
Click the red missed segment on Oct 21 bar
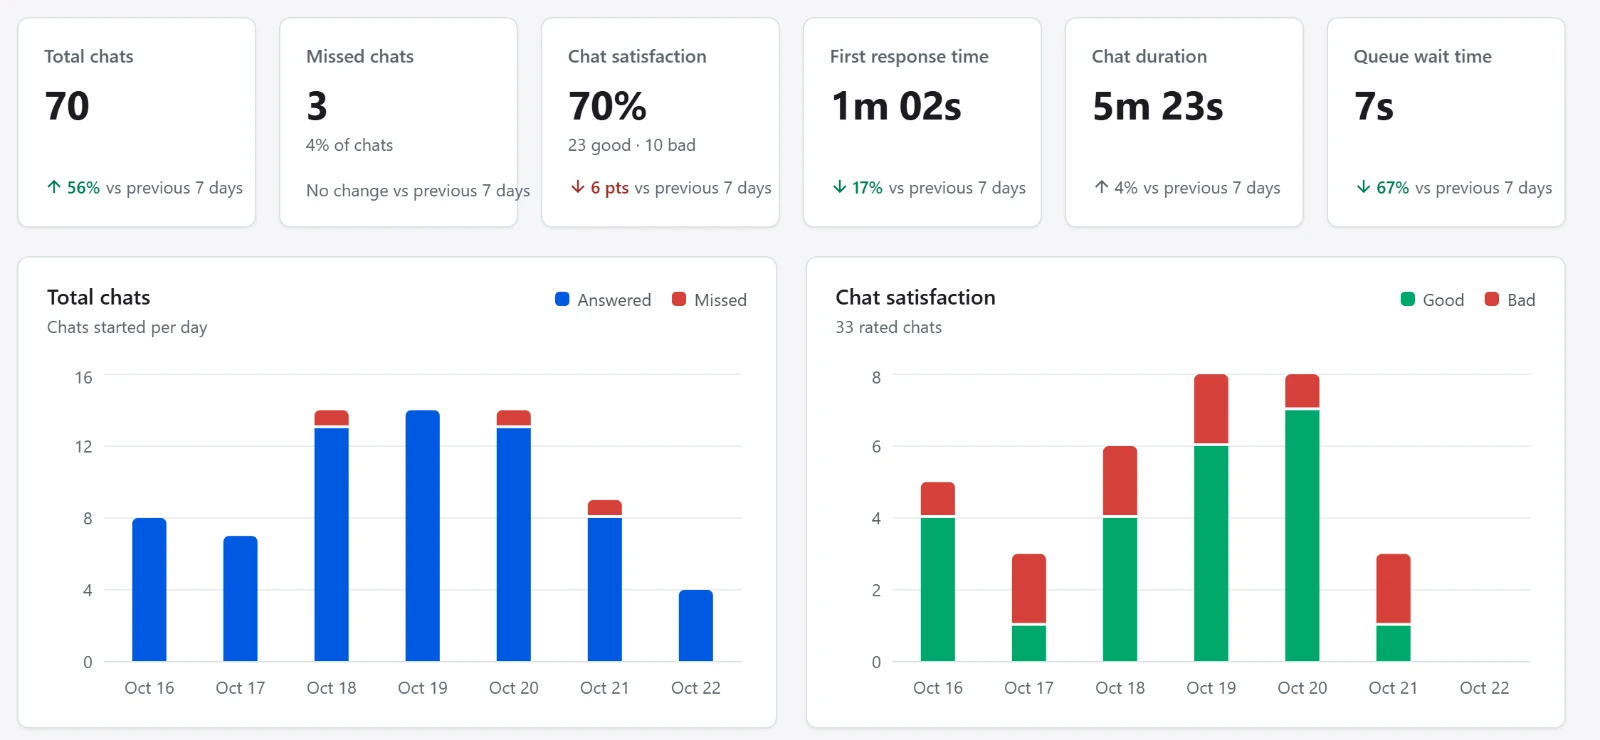605,508
